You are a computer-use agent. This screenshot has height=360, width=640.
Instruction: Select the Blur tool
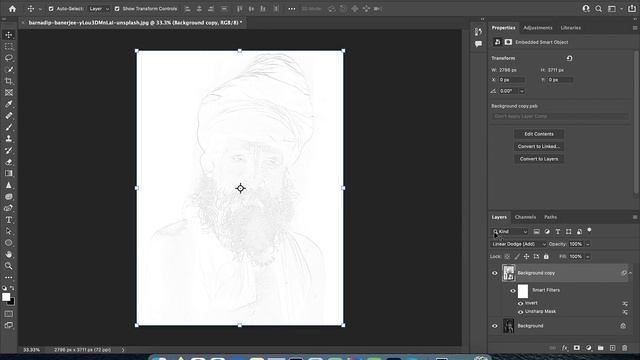[x=9, y=185]
